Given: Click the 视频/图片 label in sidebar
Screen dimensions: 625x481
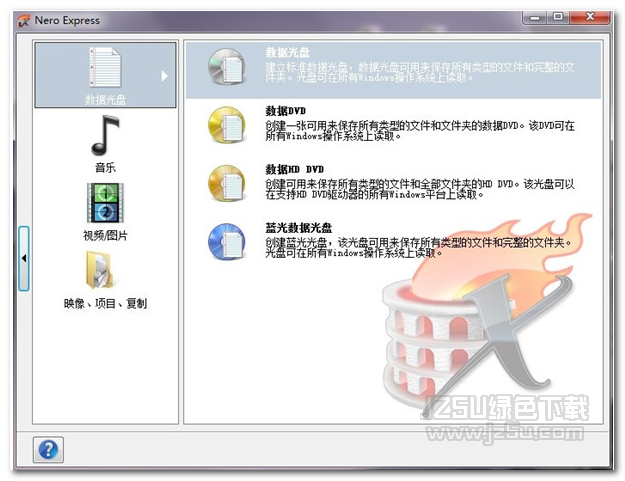Looking at the screenshot, I should [x=105, y=236].
